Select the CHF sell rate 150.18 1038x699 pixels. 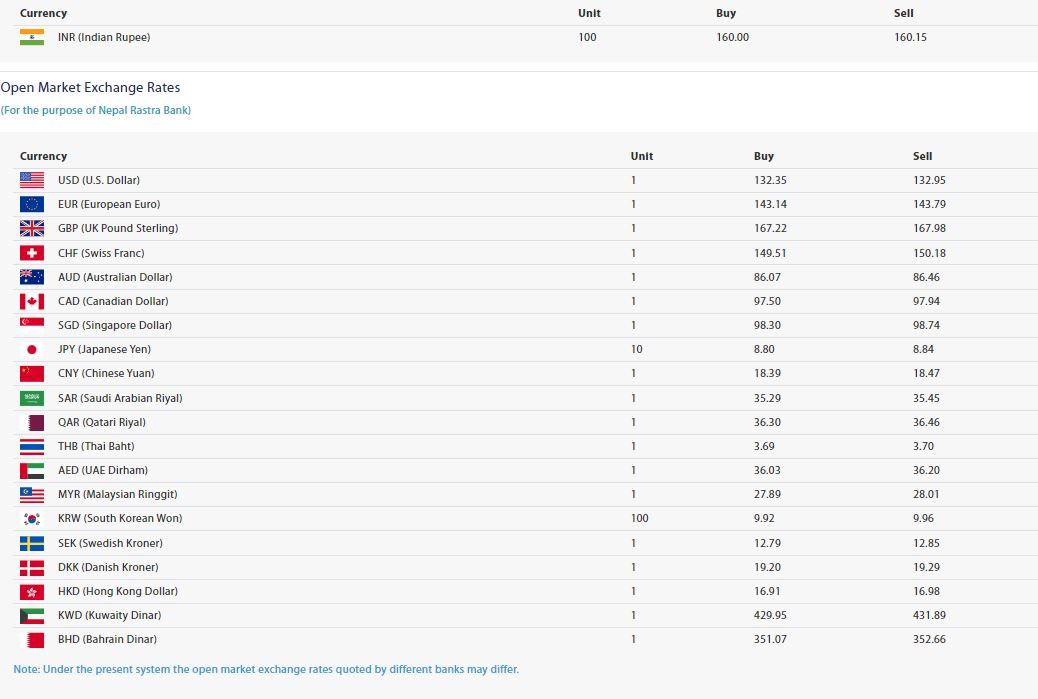(929, 253)
